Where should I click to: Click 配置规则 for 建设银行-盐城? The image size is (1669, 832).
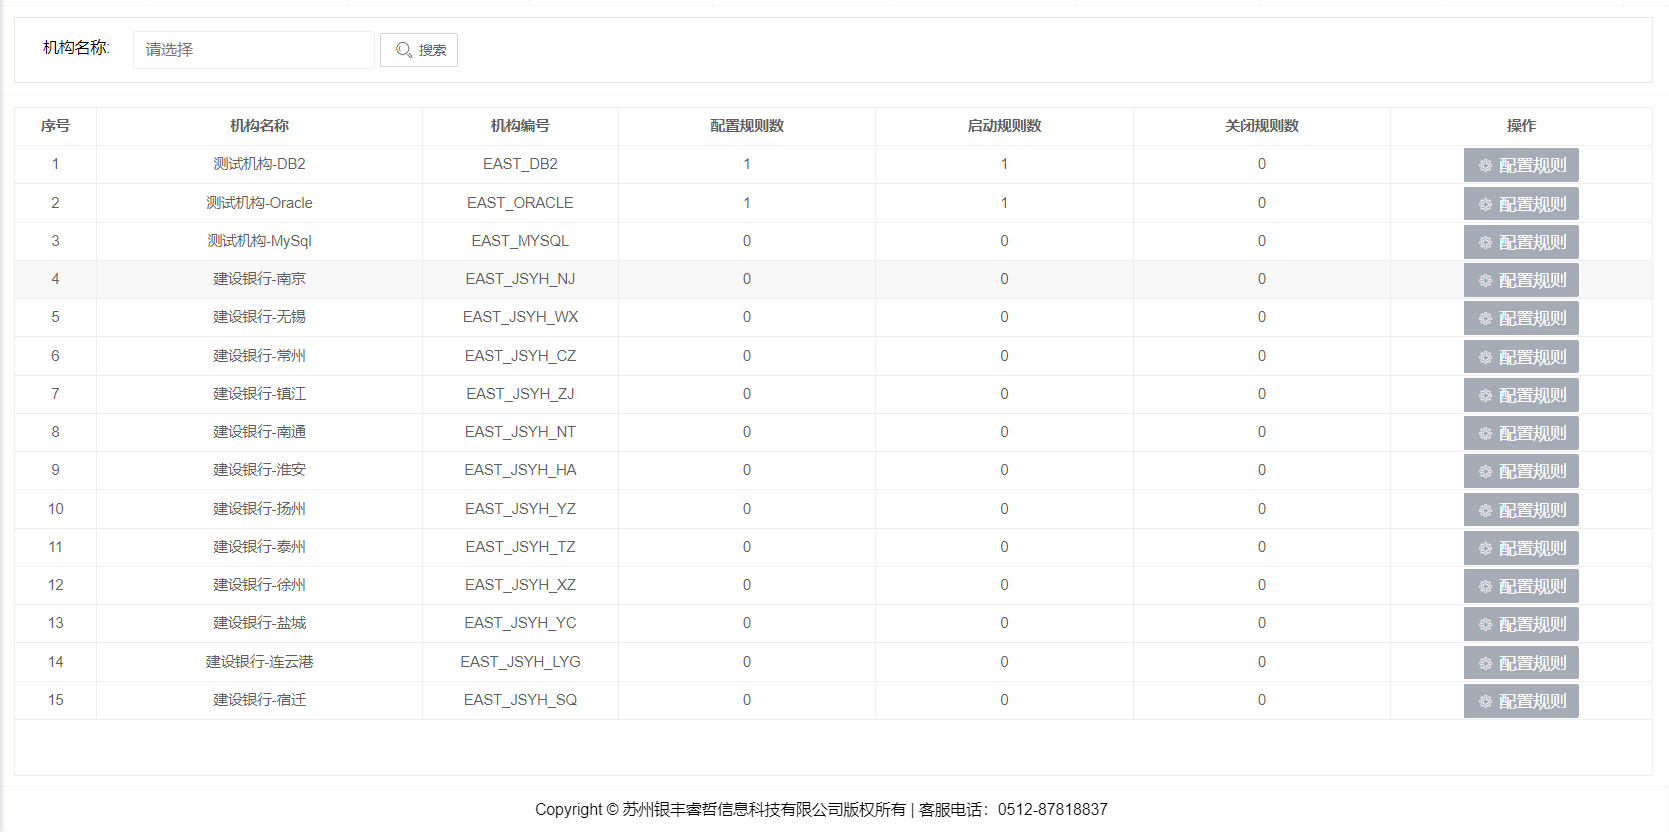pyautogui.click(x=1521, y=624)
